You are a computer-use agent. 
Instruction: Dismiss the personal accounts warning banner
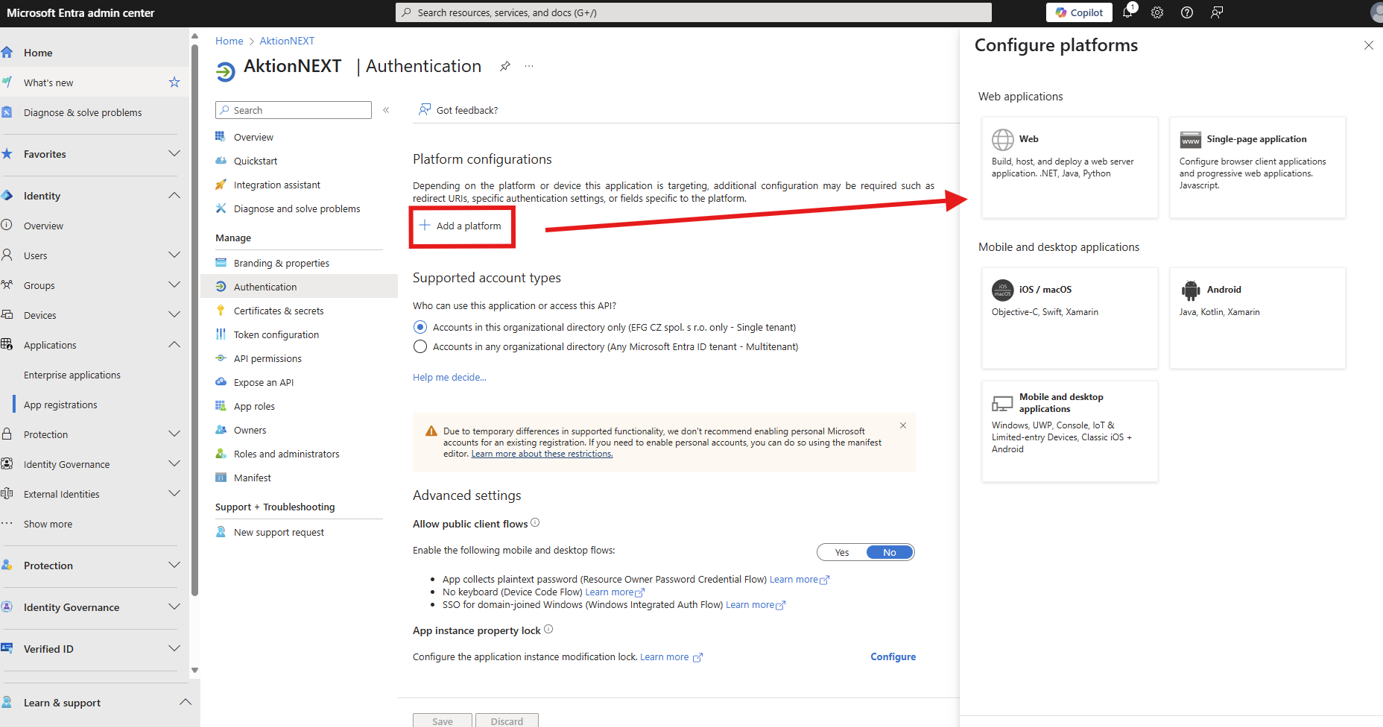903,426
